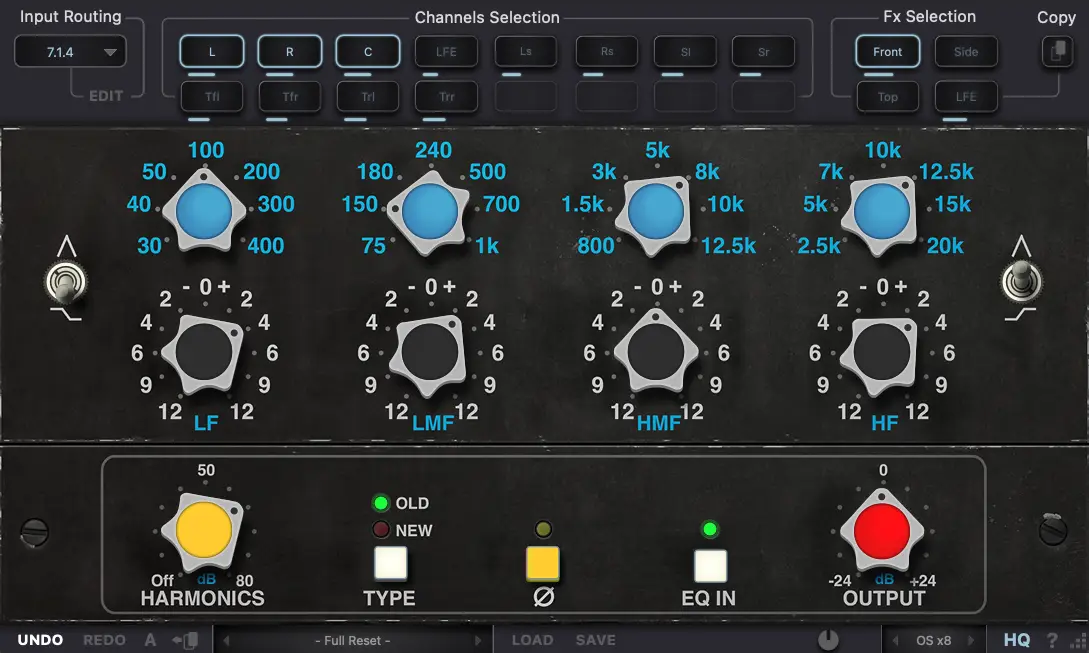Click the small knob icon in bottom bar
The image size is (1089, 653).
point(827,640)
